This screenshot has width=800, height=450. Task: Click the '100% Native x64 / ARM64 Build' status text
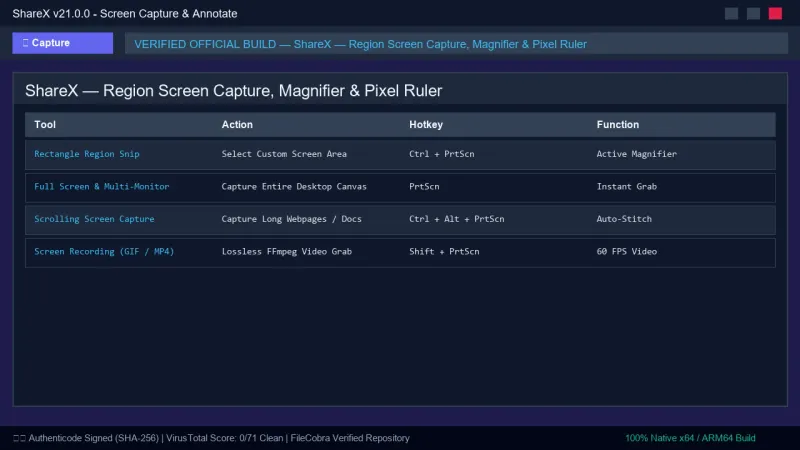(x=690, y=438)
